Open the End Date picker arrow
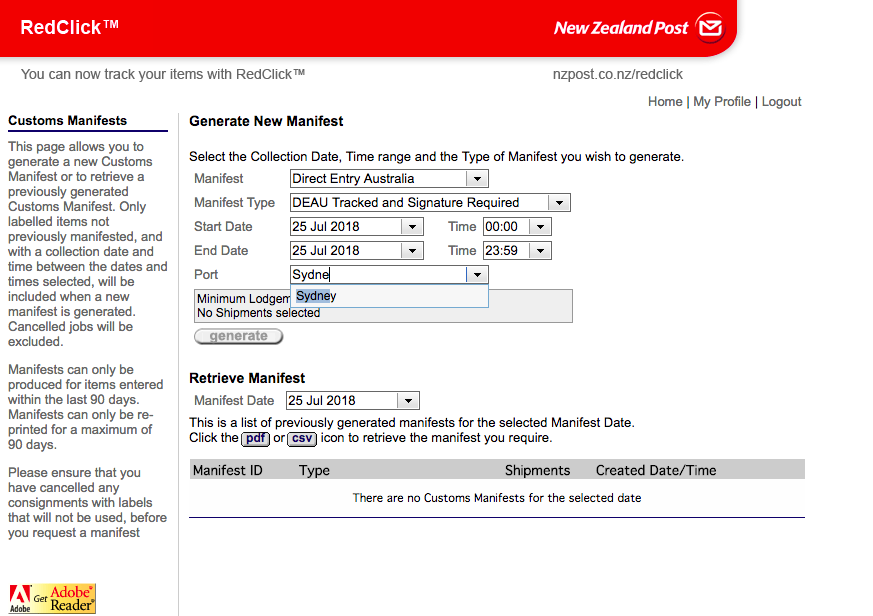Image resolution: width=873 pixels, height=616 pixels. (x=412, y=251)
